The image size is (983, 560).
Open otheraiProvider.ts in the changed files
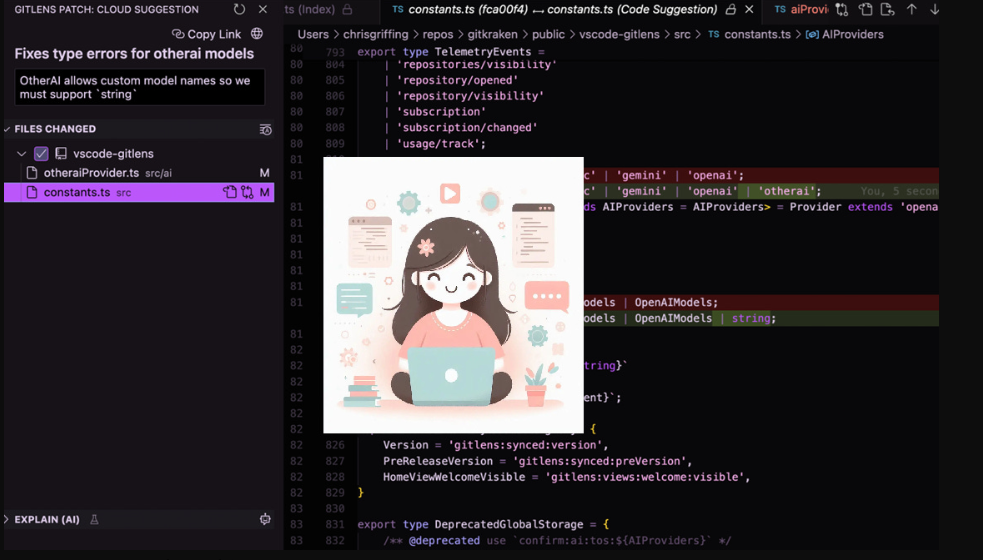tap(91, 173)
